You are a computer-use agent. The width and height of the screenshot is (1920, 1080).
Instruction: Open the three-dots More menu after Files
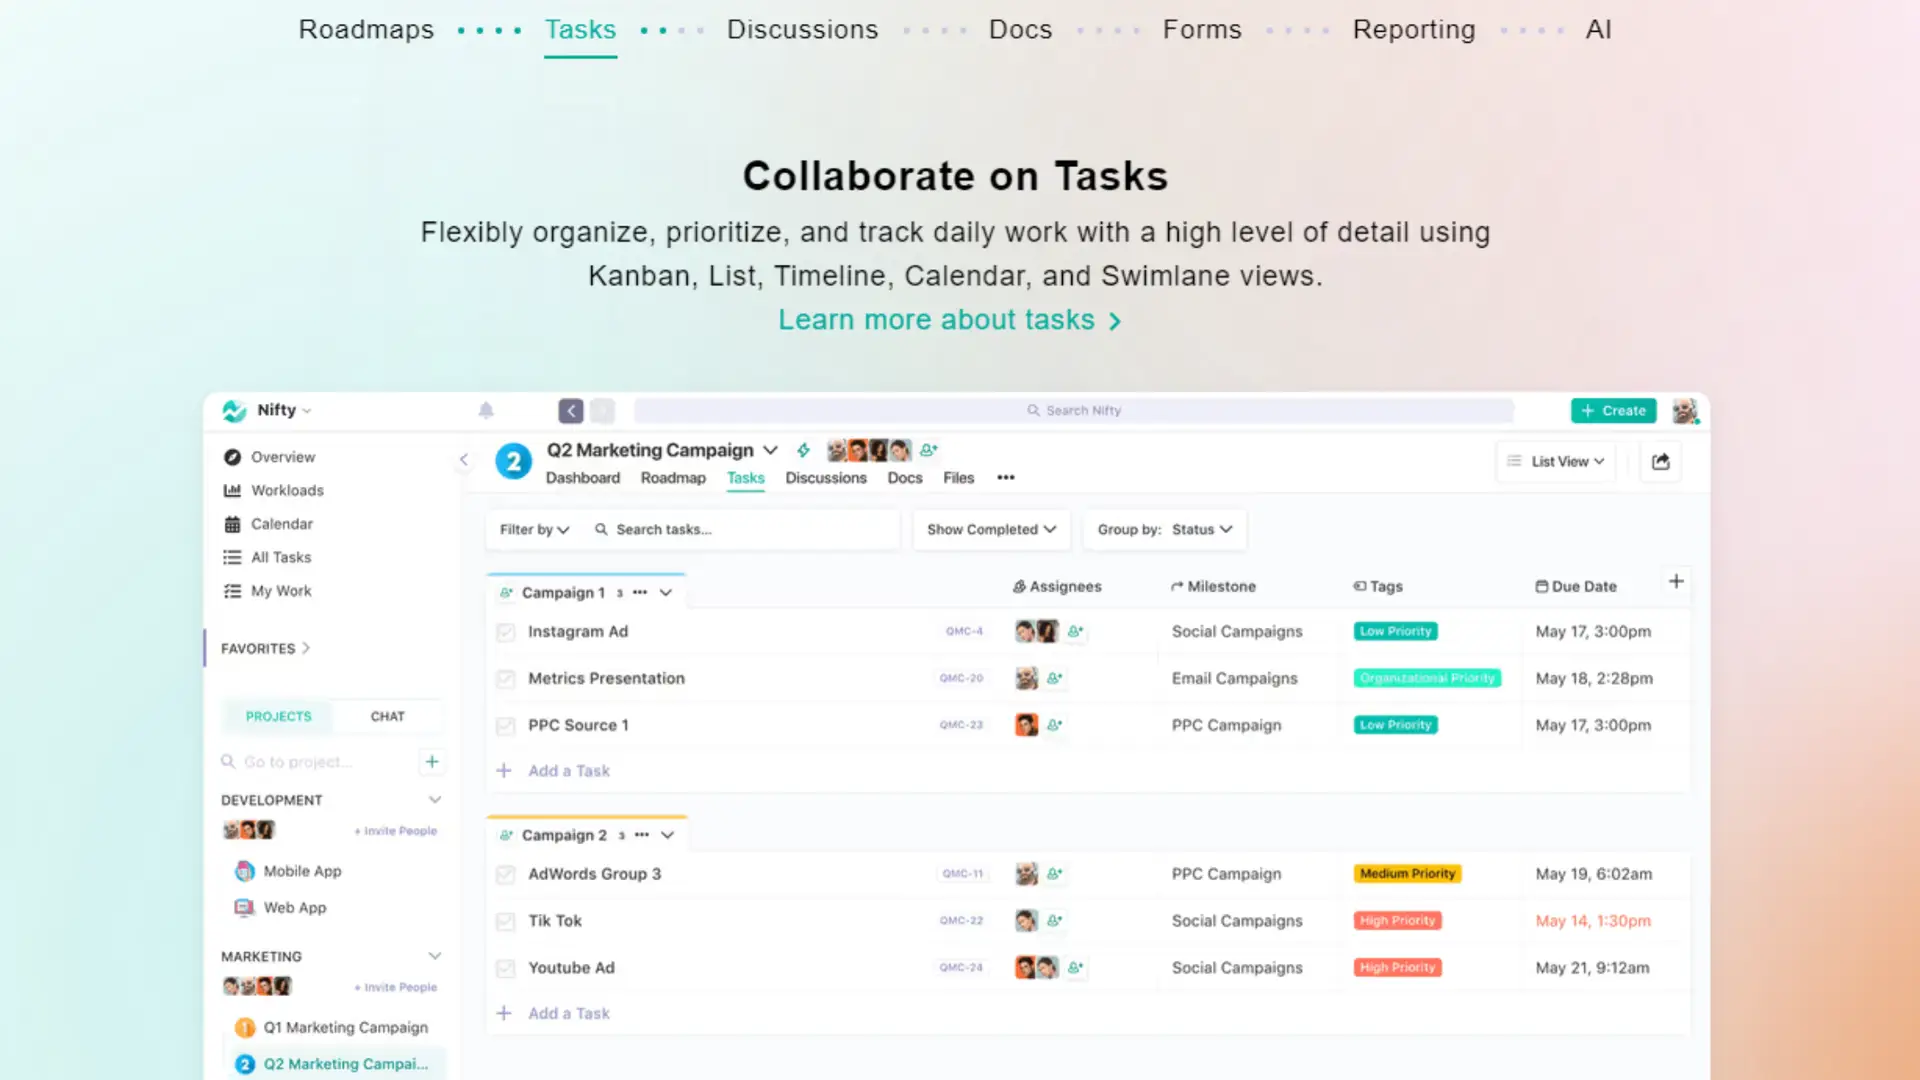1006,478
